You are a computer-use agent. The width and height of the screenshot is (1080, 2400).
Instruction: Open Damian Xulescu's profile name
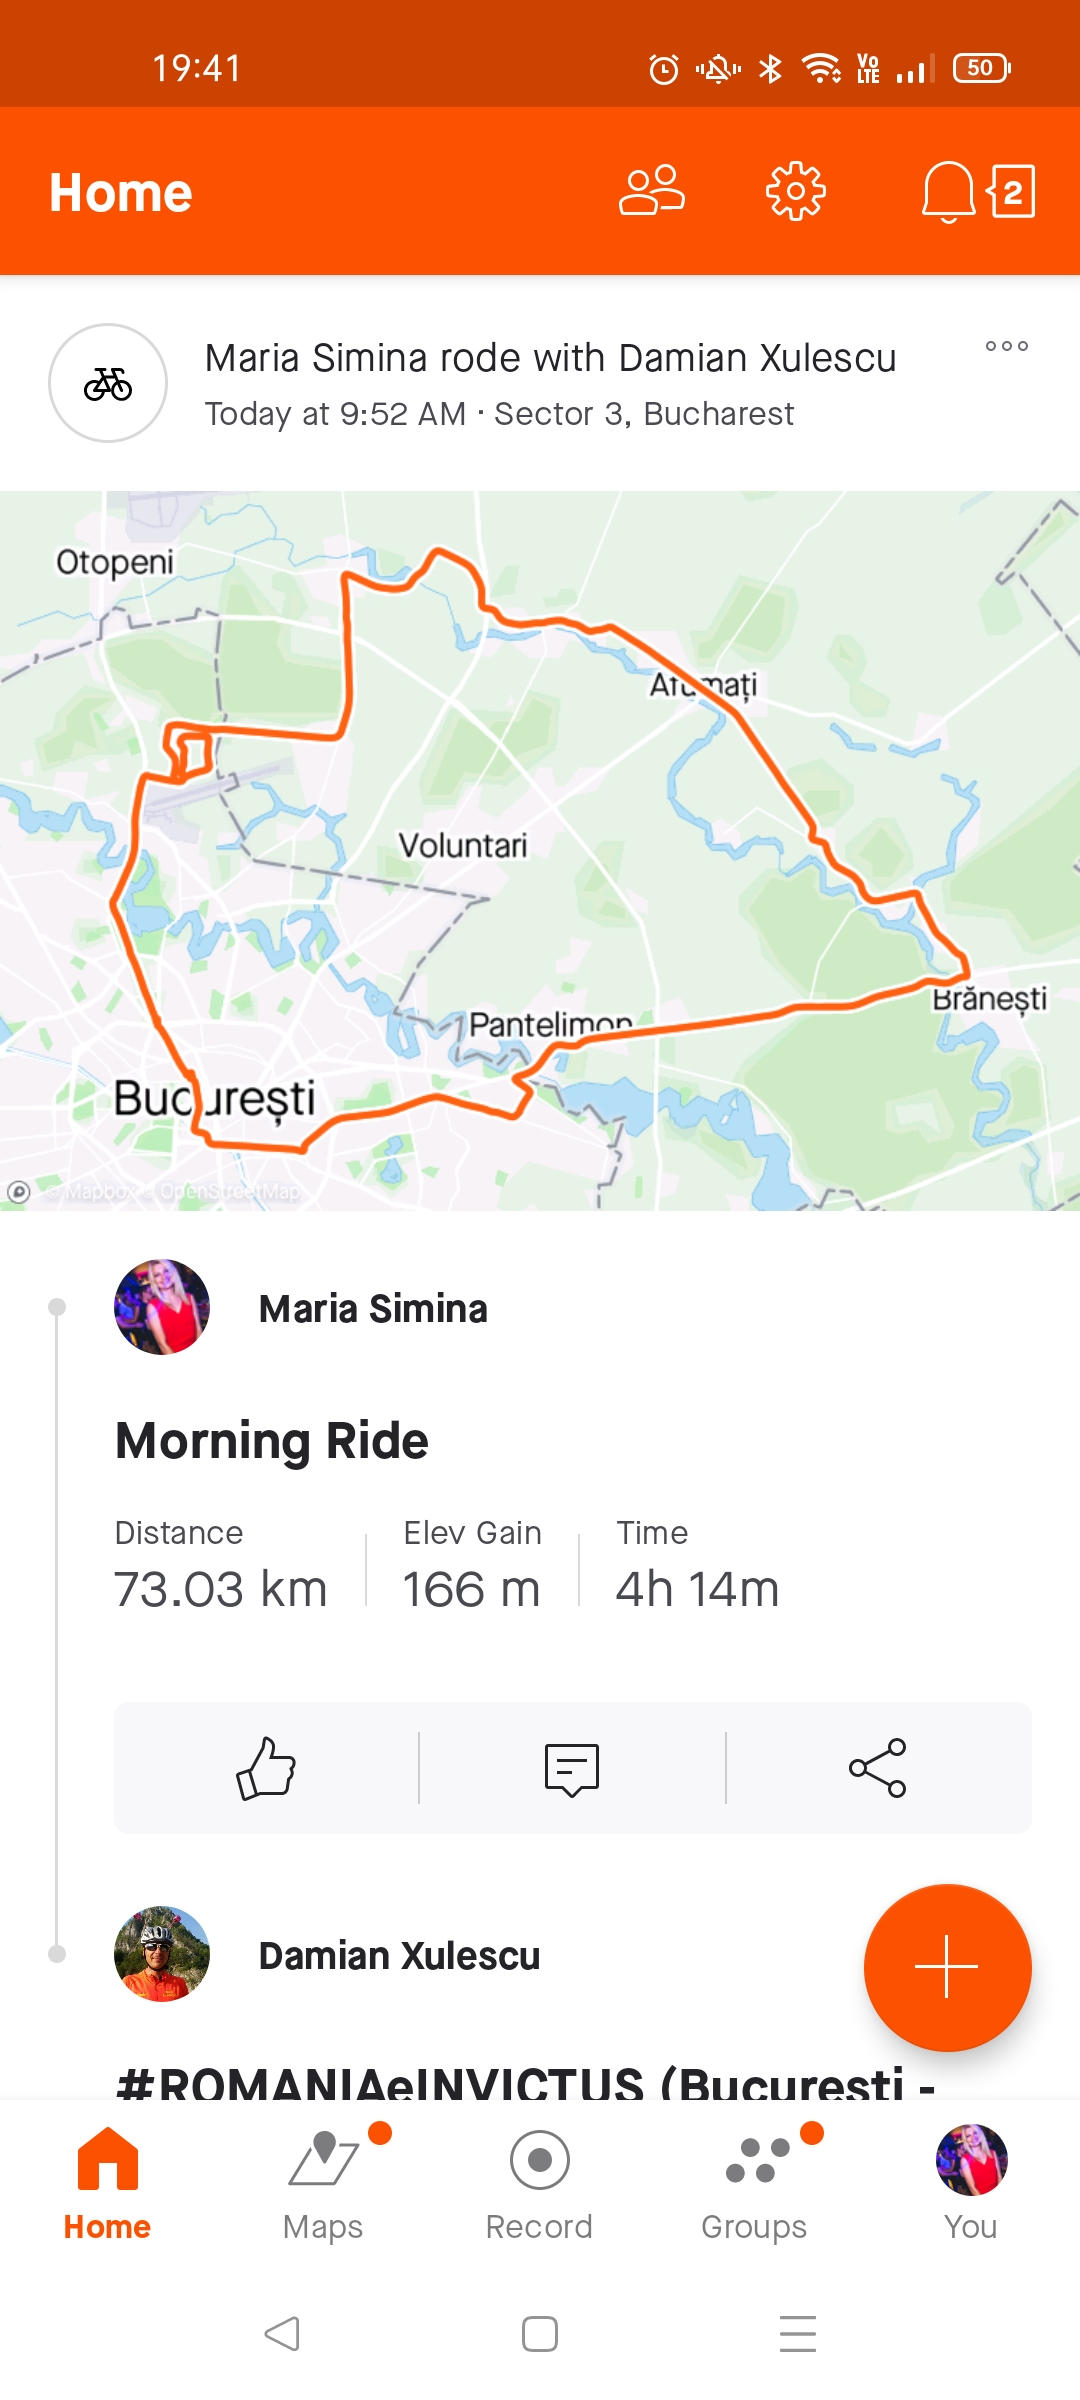point(399,1956)
